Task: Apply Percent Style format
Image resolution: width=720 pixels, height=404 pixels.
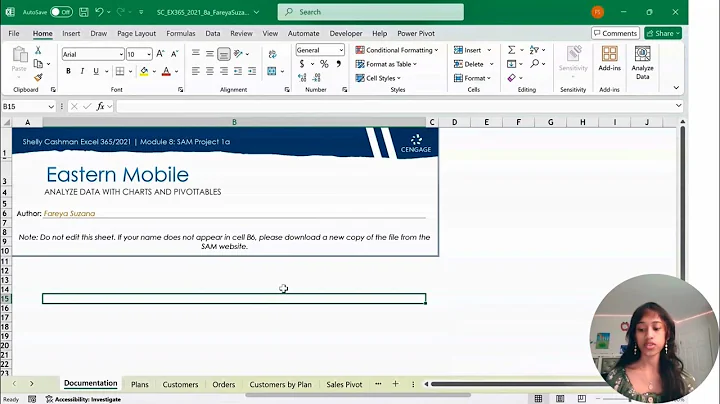Action: coord(324,64)
